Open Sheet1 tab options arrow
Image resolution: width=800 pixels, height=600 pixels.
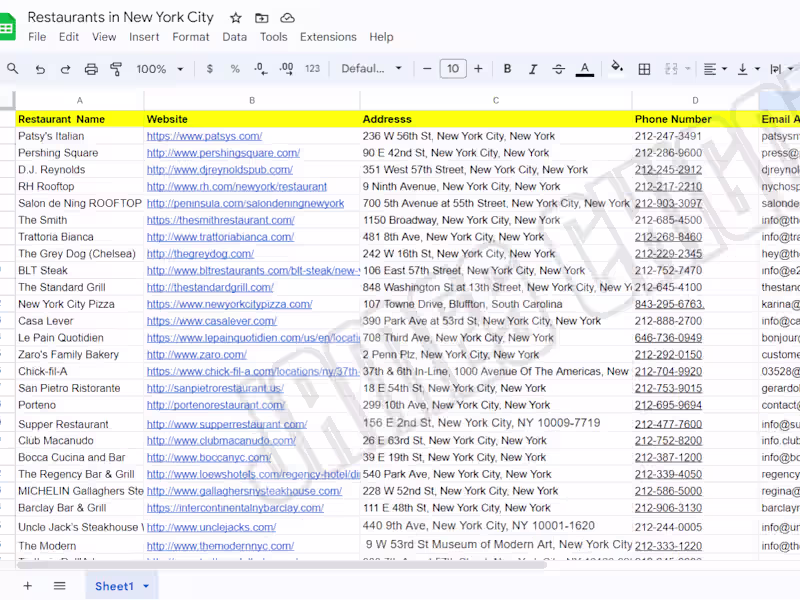[x=146, y=586]
